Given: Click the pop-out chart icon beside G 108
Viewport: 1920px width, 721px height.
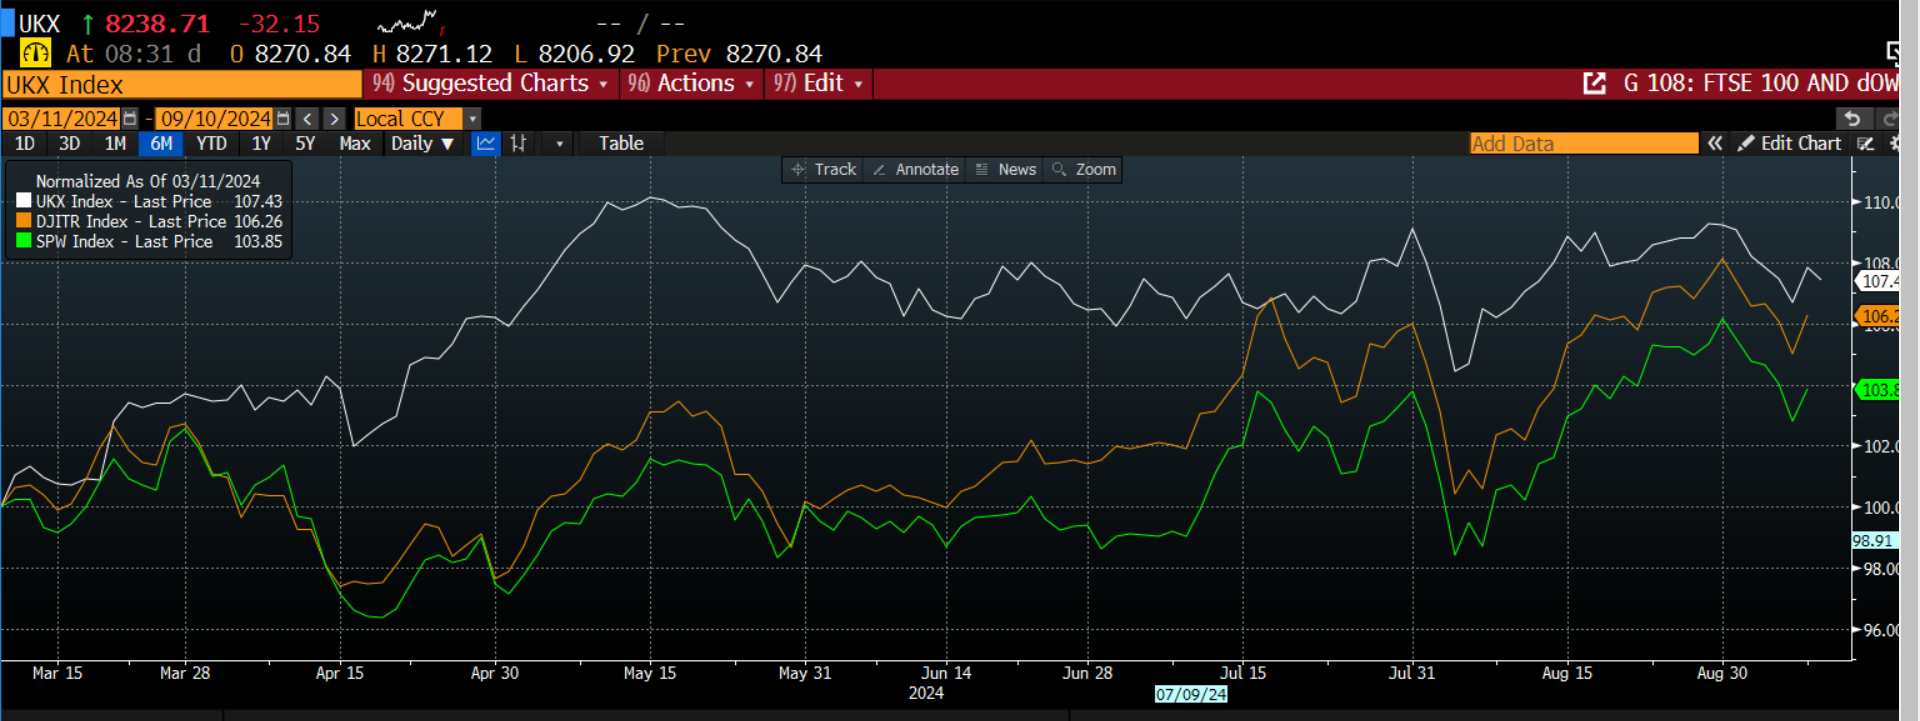Looking at the screenshot, I should 1594,84.
